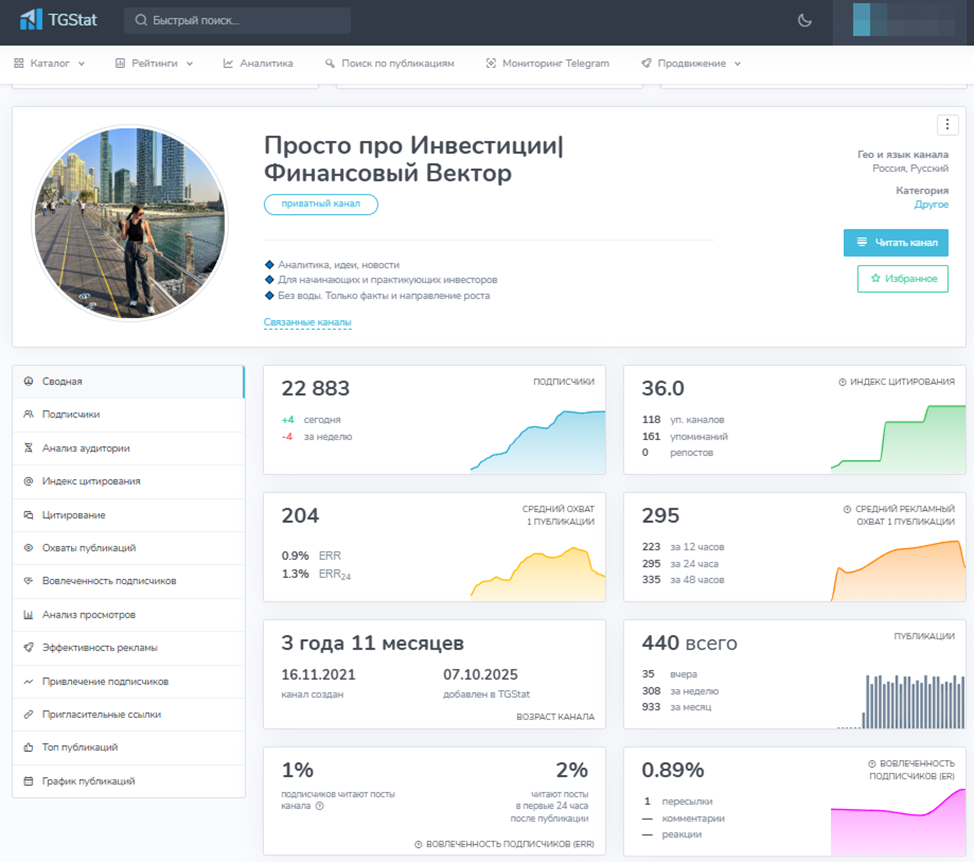Image resolution: width=974 pixels, height=862 pixels.
Task: Open the Связанные каналы link
Action: [307, 322]
